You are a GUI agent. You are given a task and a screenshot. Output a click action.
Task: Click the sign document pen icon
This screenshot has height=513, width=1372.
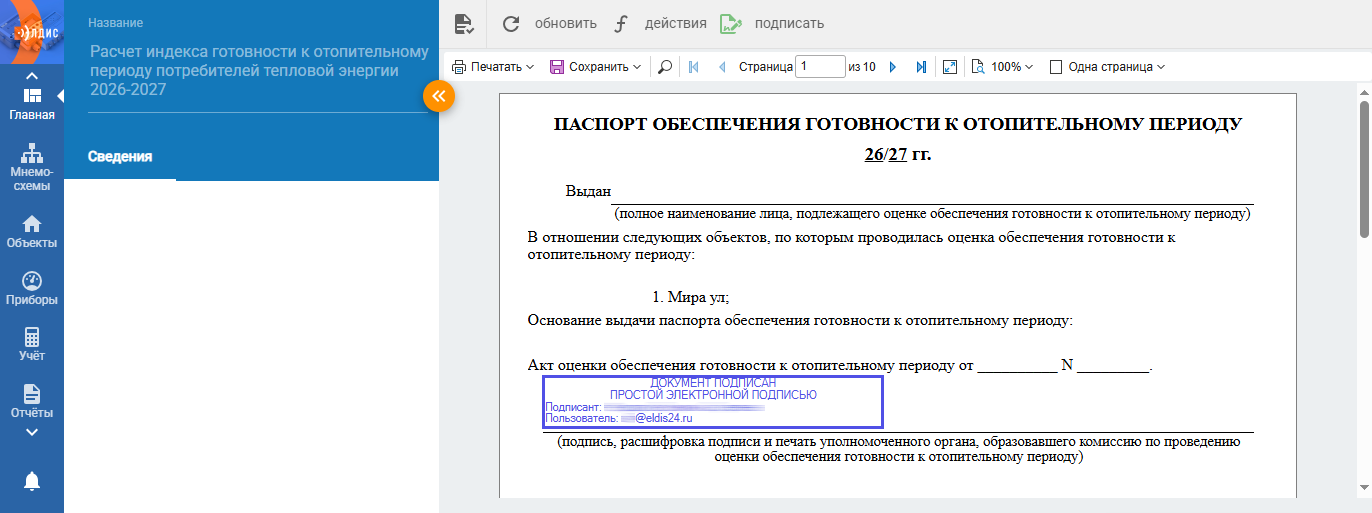click(732, 23)
